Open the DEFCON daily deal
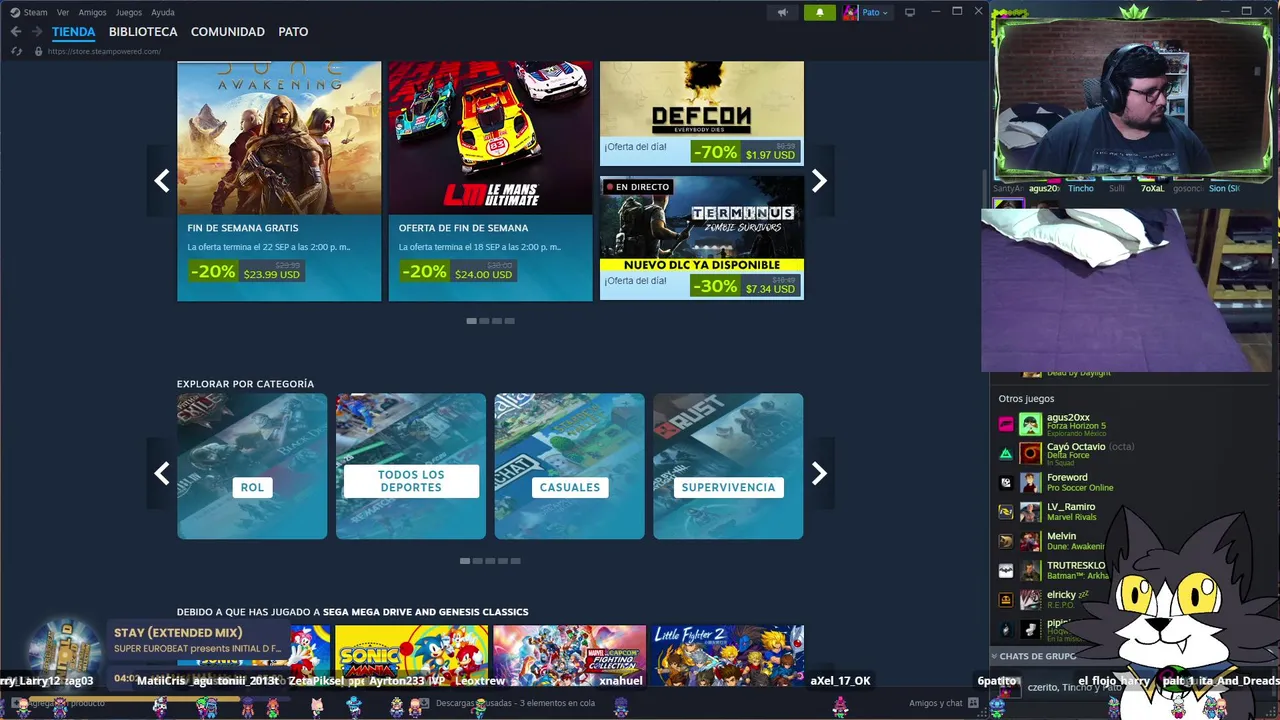 click(701, 113)
